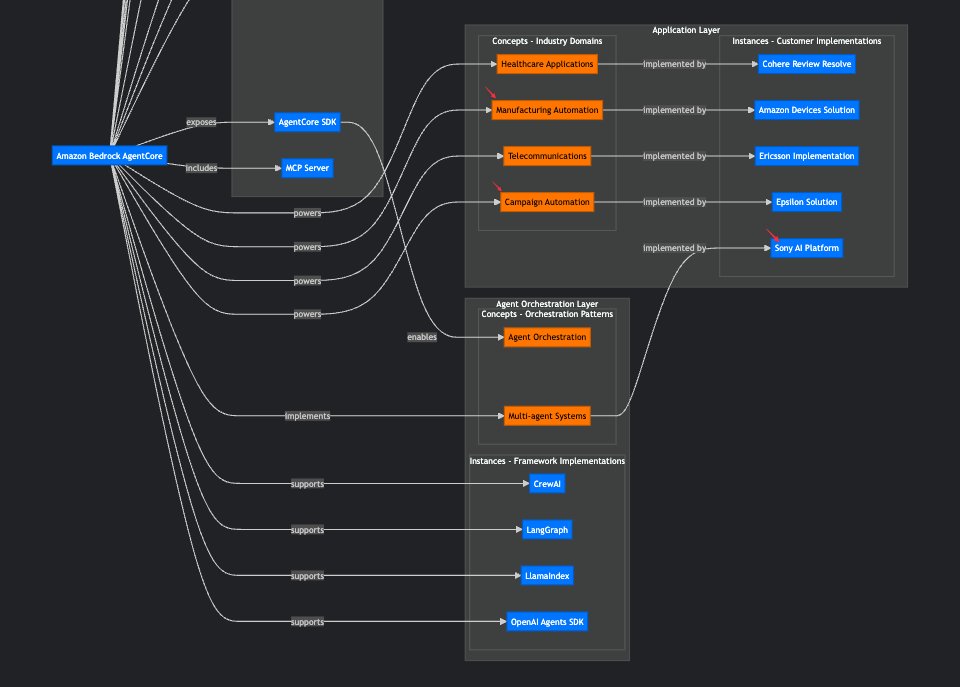Click the Ericsson Implementation node
Image resolution: width=960 pixels, height=687 pixels.
[806, 156]
